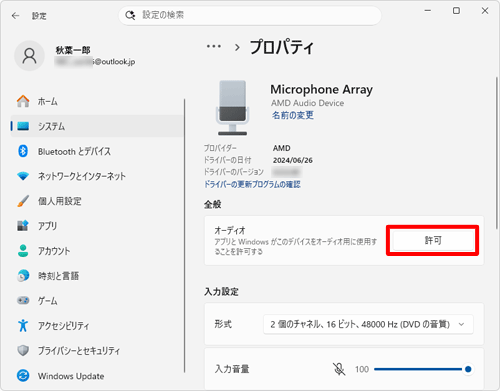Open the breadcrumb ellipsis menu
Screen dimensions: 500x391
214,46
